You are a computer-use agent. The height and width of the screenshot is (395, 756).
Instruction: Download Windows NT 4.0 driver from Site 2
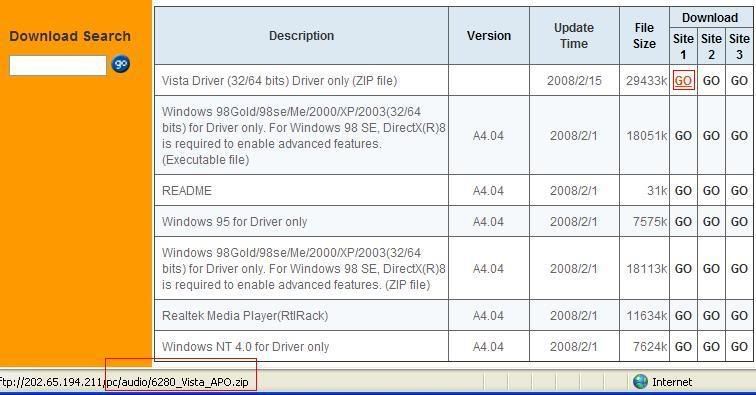(711, 346)
